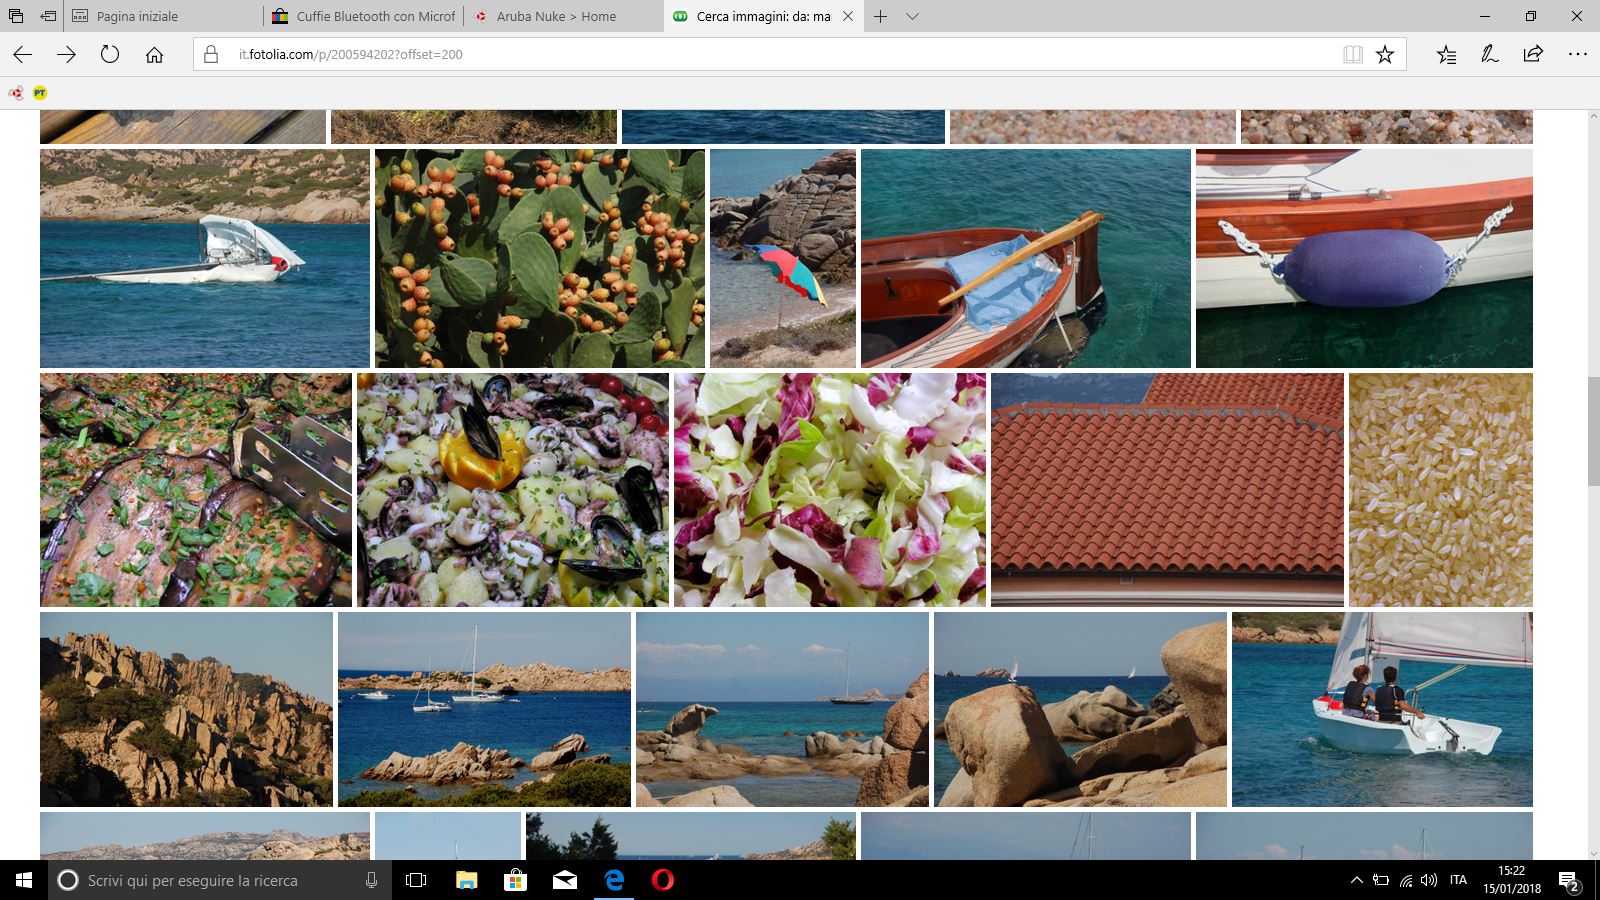This screenshot has height=900, width=1600.
Task: Open the red tile roof photo
Action: point(1167,490)
